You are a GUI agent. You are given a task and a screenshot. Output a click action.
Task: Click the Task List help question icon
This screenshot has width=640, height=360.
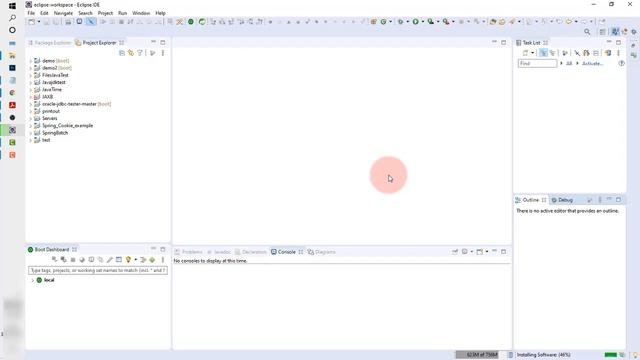click(621, 64)
